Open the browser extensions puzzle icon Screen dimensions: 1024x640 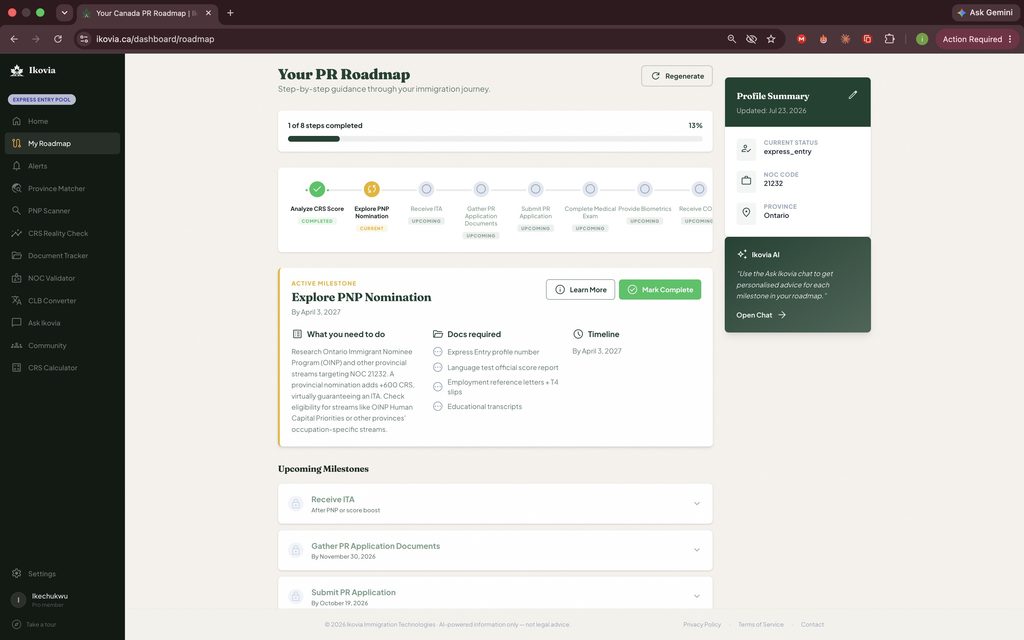[x=889, y=39]
